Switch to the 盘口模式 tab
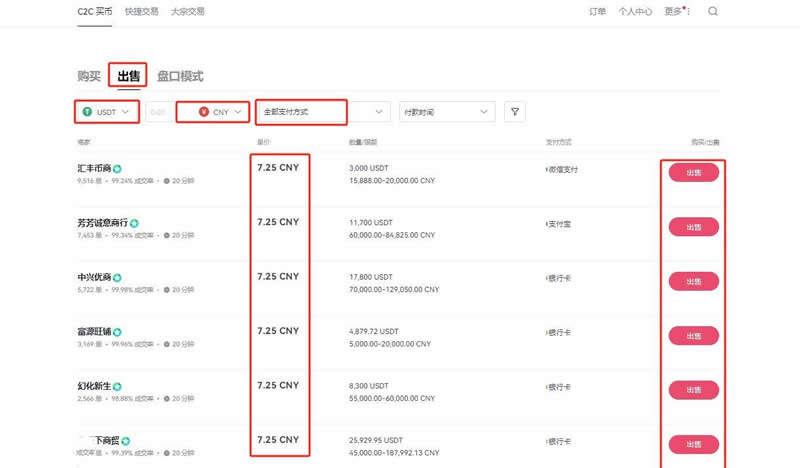The width and height of the screenshot is (800, 468). pyautogui.click(x=180, y=76)
